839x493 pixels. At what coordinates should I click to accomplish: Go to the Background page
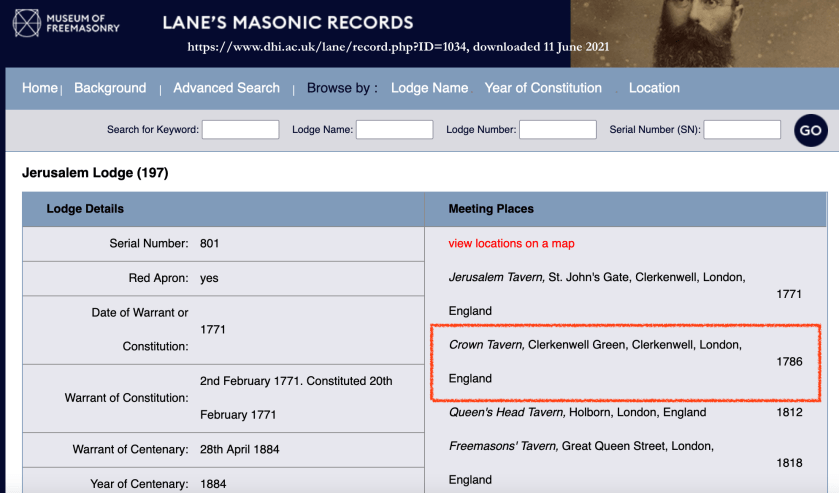(x=110, y=88)
